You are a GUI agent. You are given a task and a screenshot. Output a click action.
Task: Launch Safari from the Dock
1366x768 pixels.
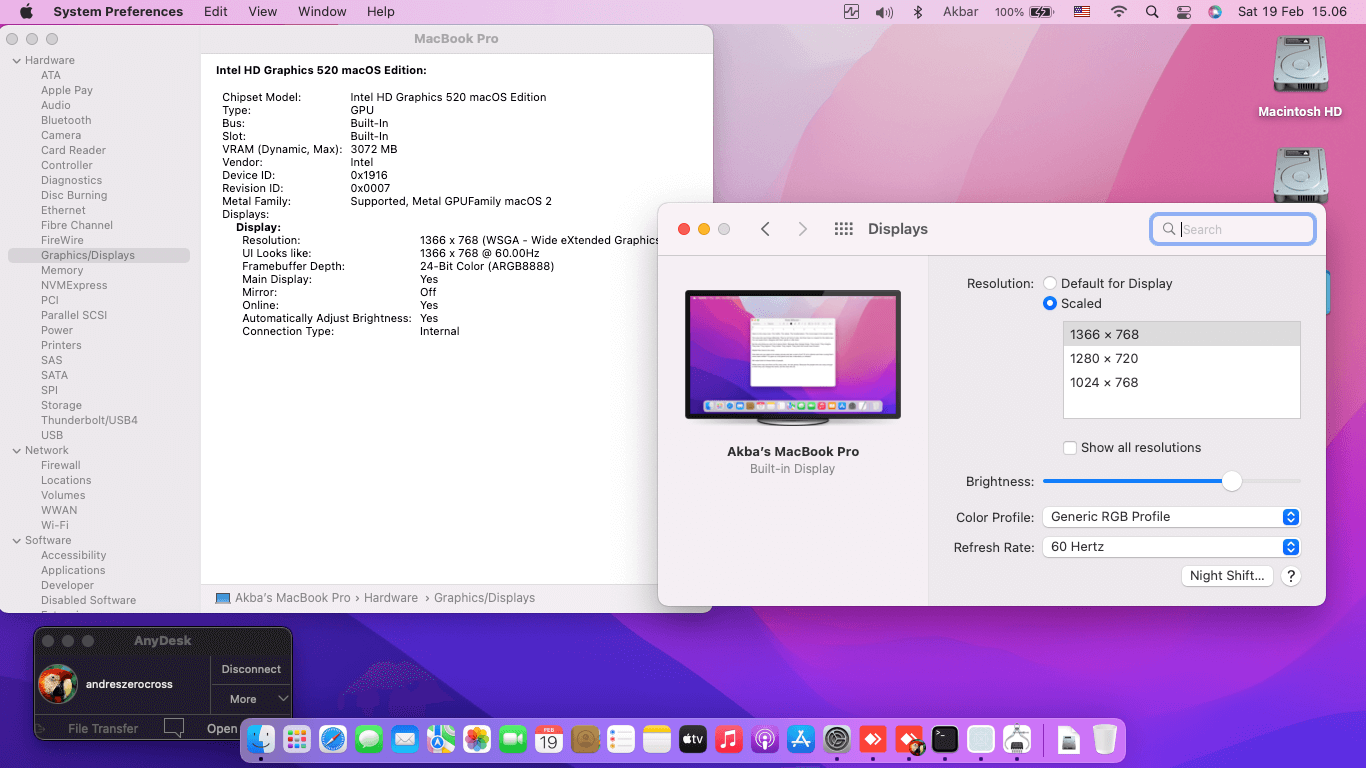coord(333,739)
